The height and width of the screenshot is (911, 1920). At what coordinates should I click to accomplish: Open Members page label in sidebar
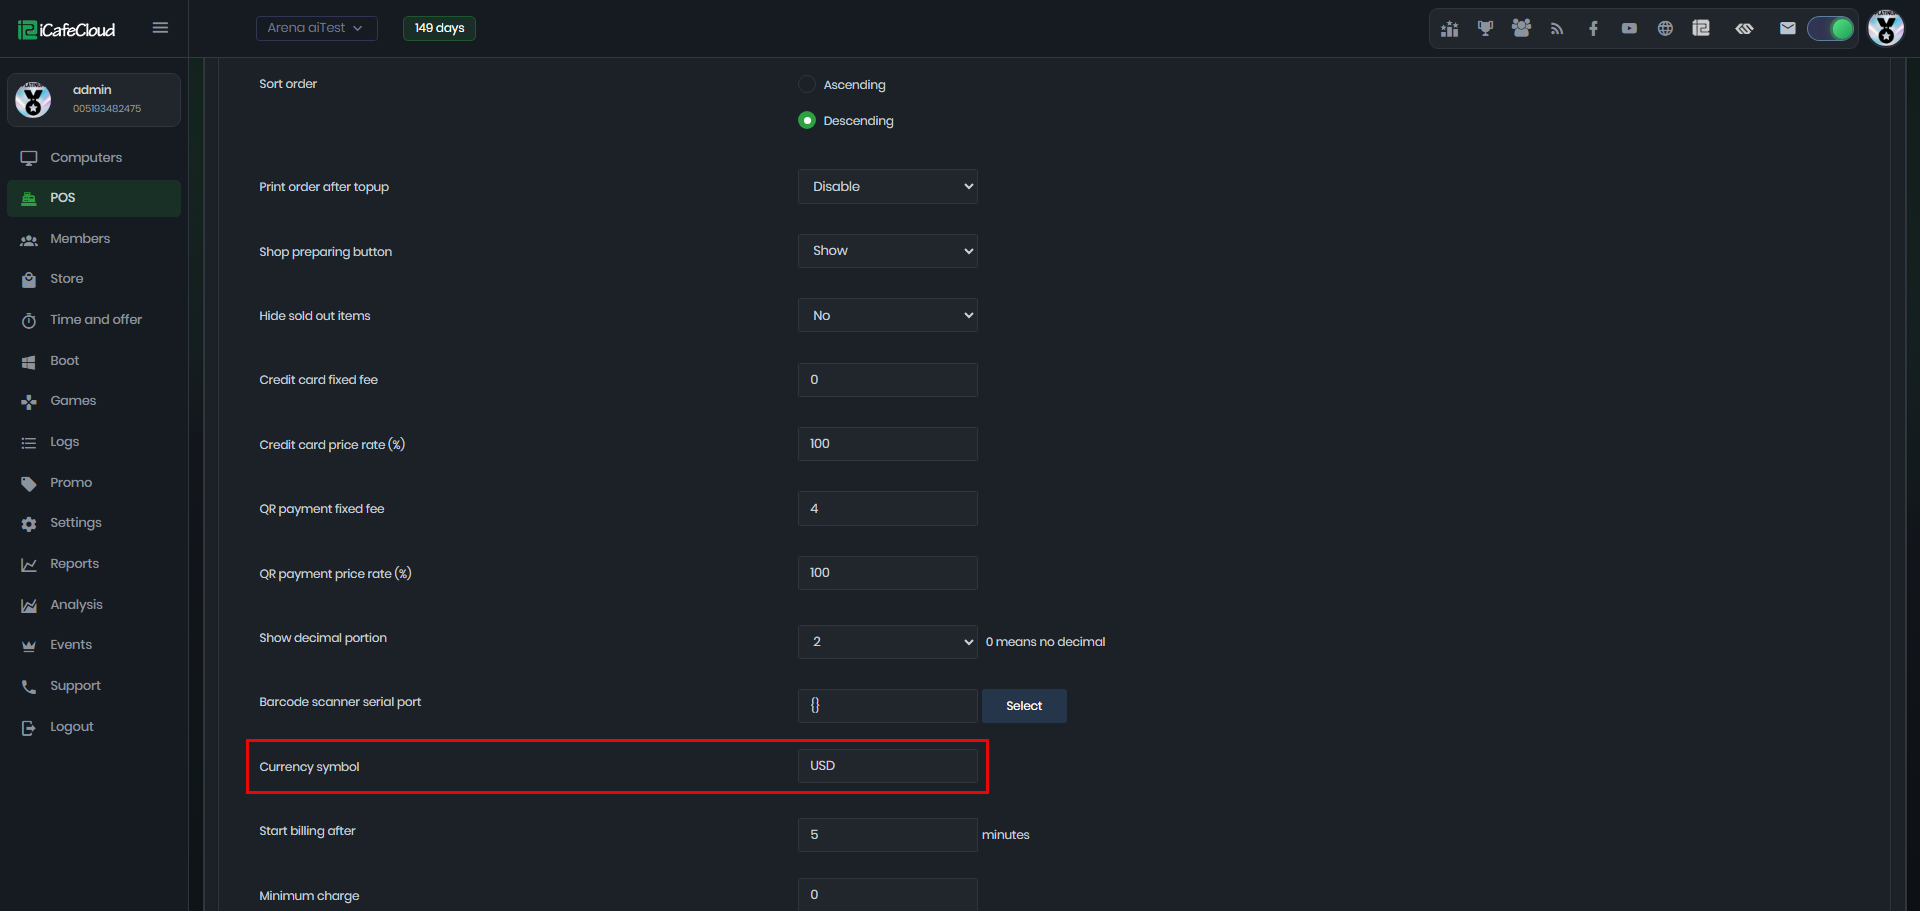point(80,239)
